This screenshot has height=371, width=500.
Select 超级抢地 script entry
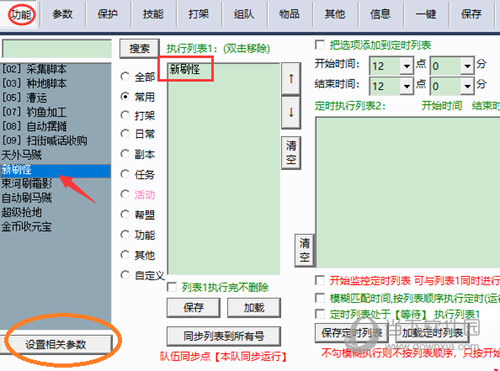[55, 212]
